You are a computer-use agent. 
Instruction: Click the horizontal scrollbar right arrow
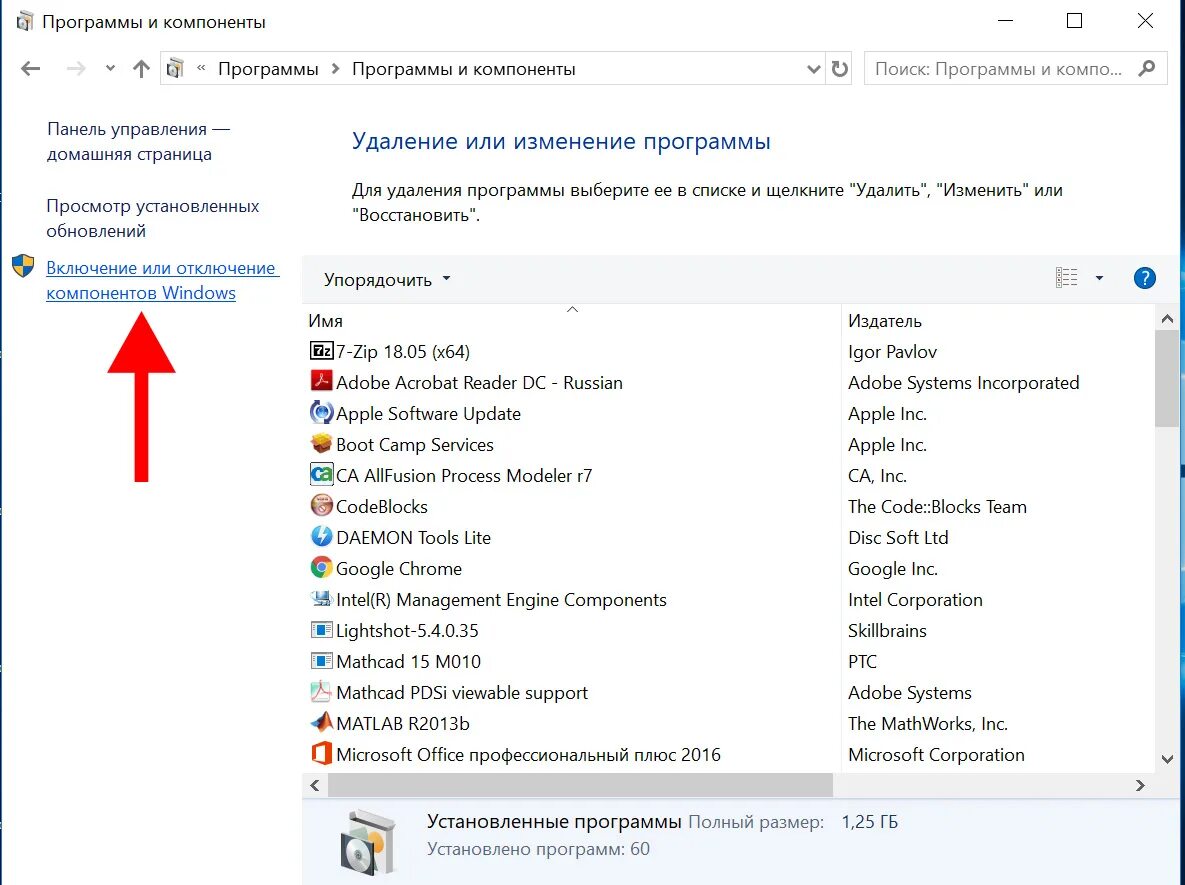click(x=1140, y=786)
